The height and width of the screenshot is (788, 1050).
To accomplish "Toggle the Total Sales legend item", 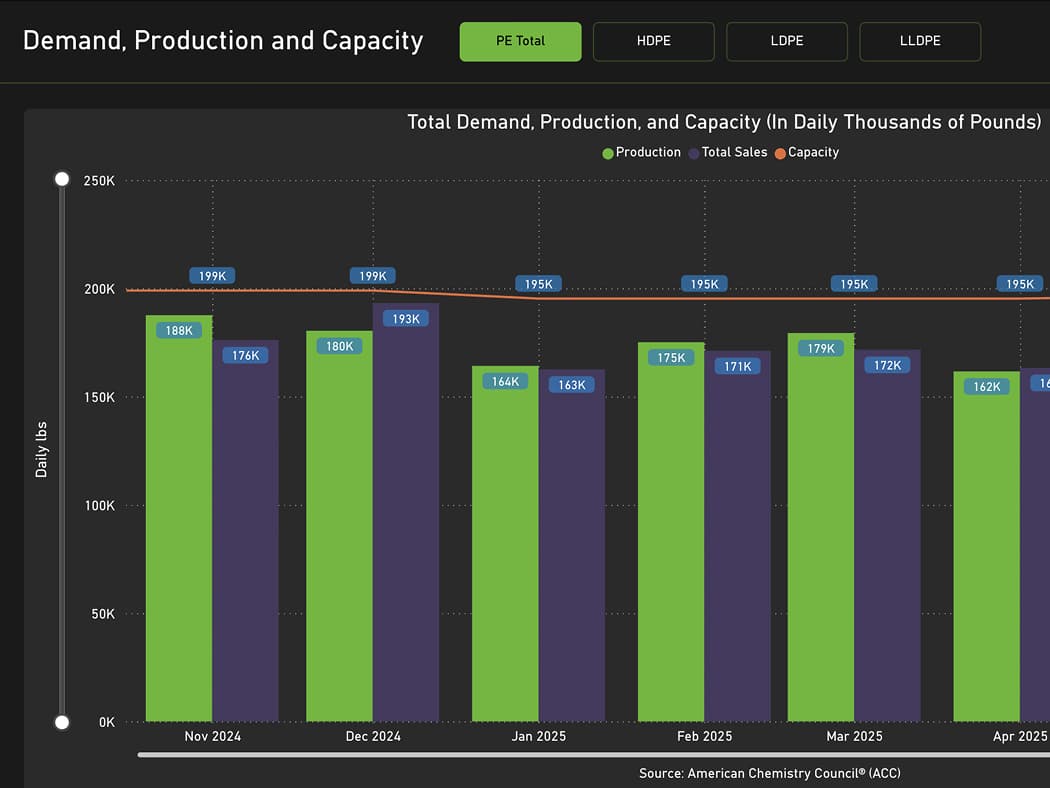I will [727, 153].
